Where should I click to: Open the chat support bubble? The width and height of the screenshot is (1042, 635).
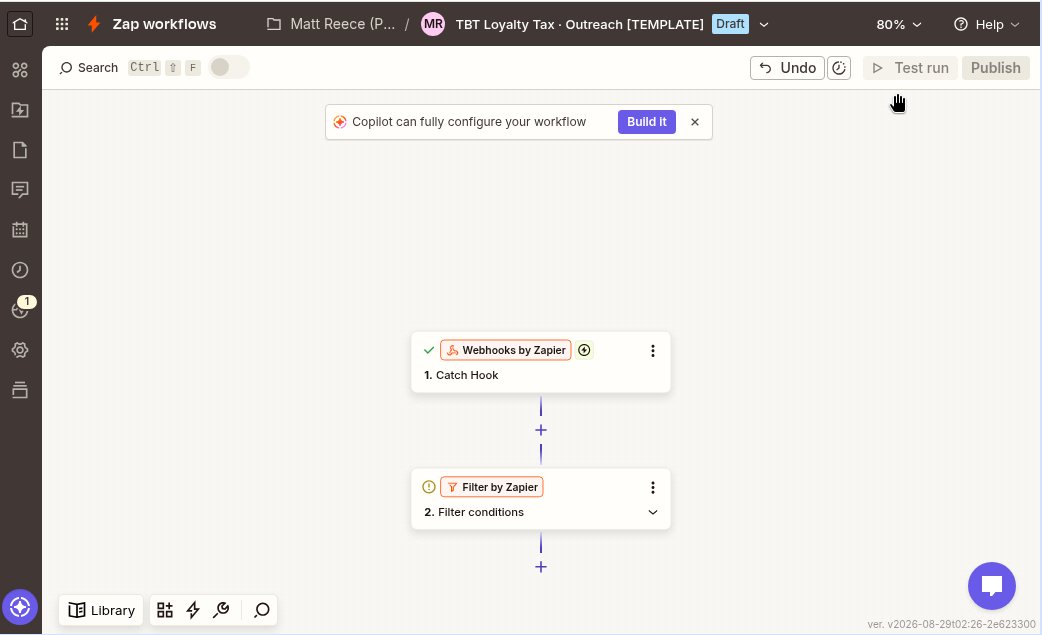(991, 586)
